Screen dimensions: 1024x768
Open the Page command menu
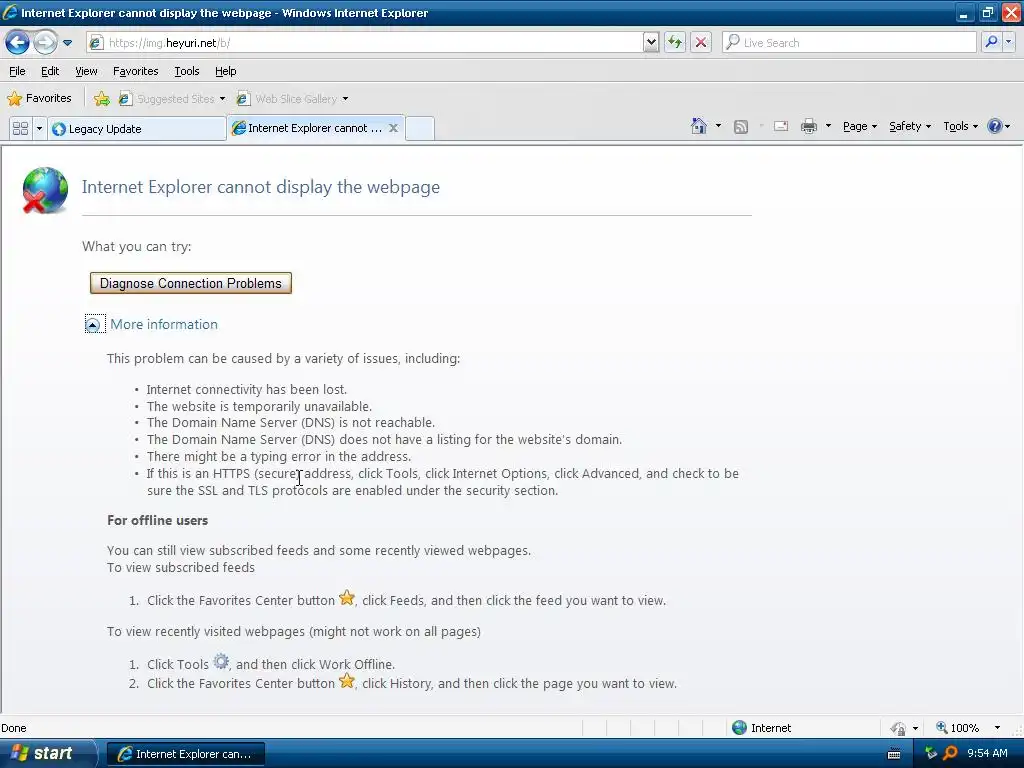859,127
